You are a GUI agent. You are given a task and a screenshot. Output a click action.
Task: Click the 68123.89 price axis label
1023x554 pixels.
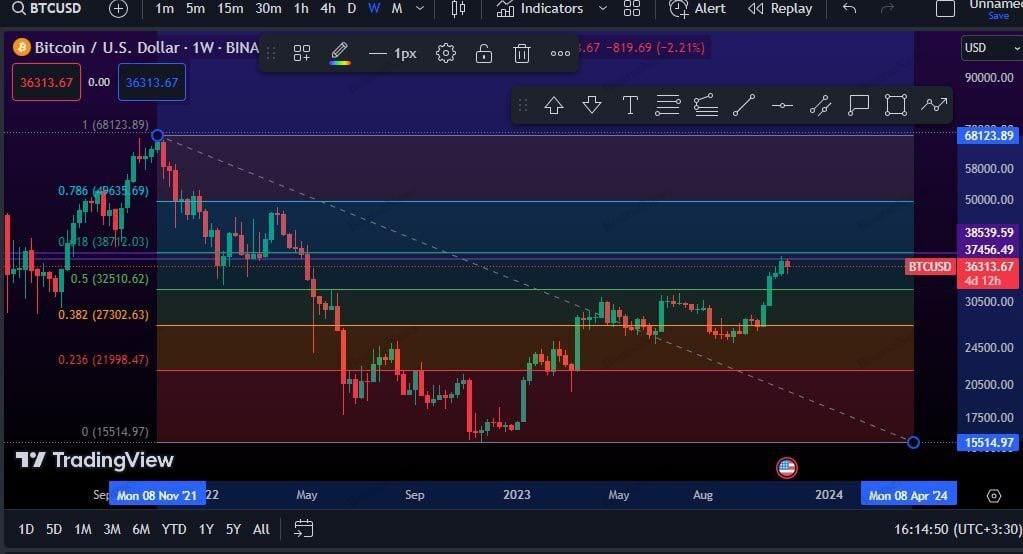coord(988,136)
